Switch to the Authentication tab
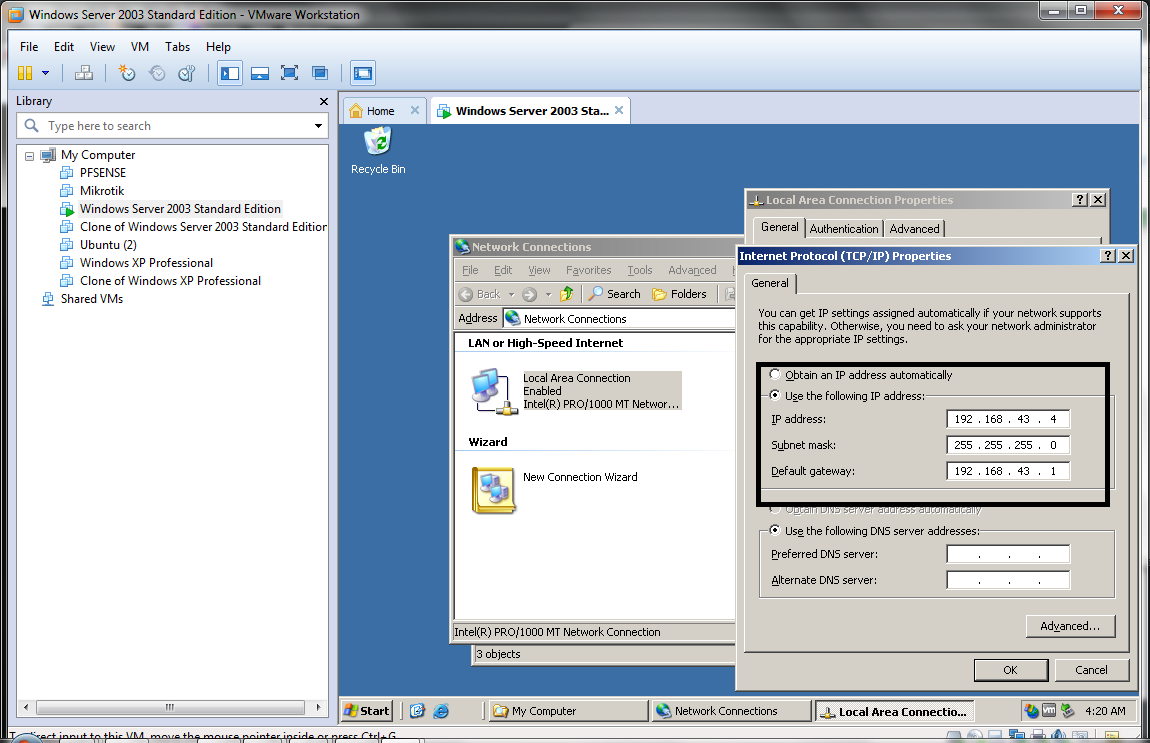1150x743 pixels. click(843, 228)
